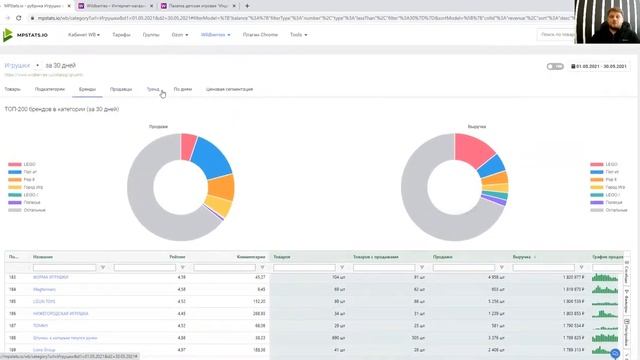Expand the Ozon dropdown menu

tap(180, 35)
